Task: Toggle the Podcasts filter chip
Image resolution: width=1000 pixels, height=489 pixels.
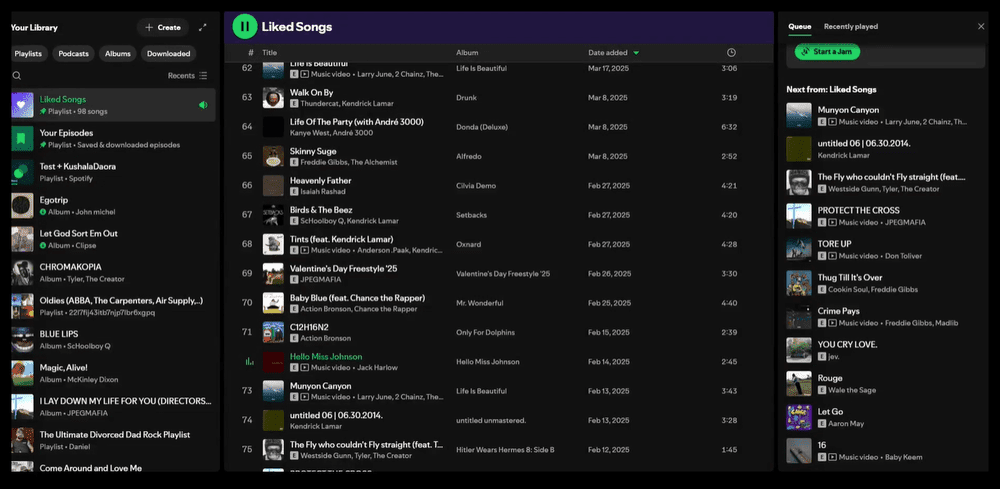Action: (73, 54)
